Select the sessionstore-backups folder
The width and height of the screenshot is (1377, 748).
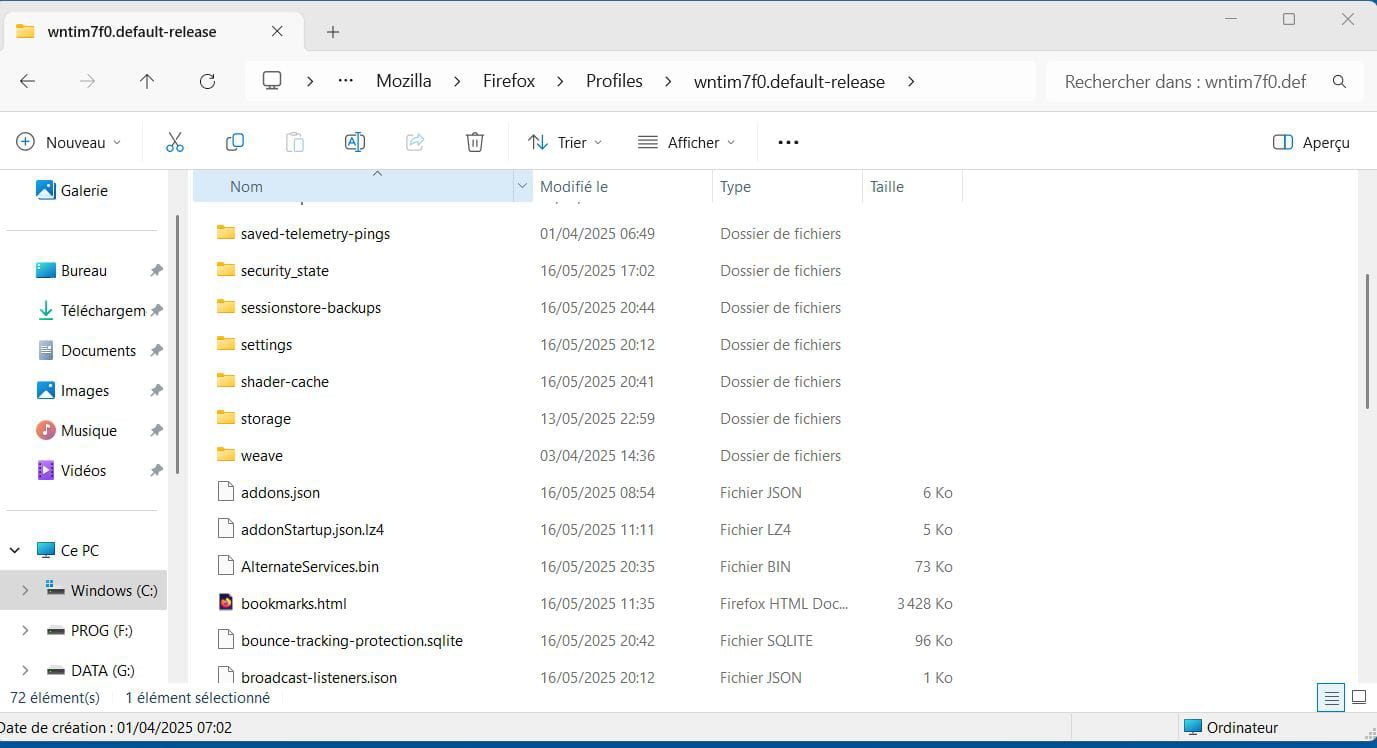(x=311, y=307)
